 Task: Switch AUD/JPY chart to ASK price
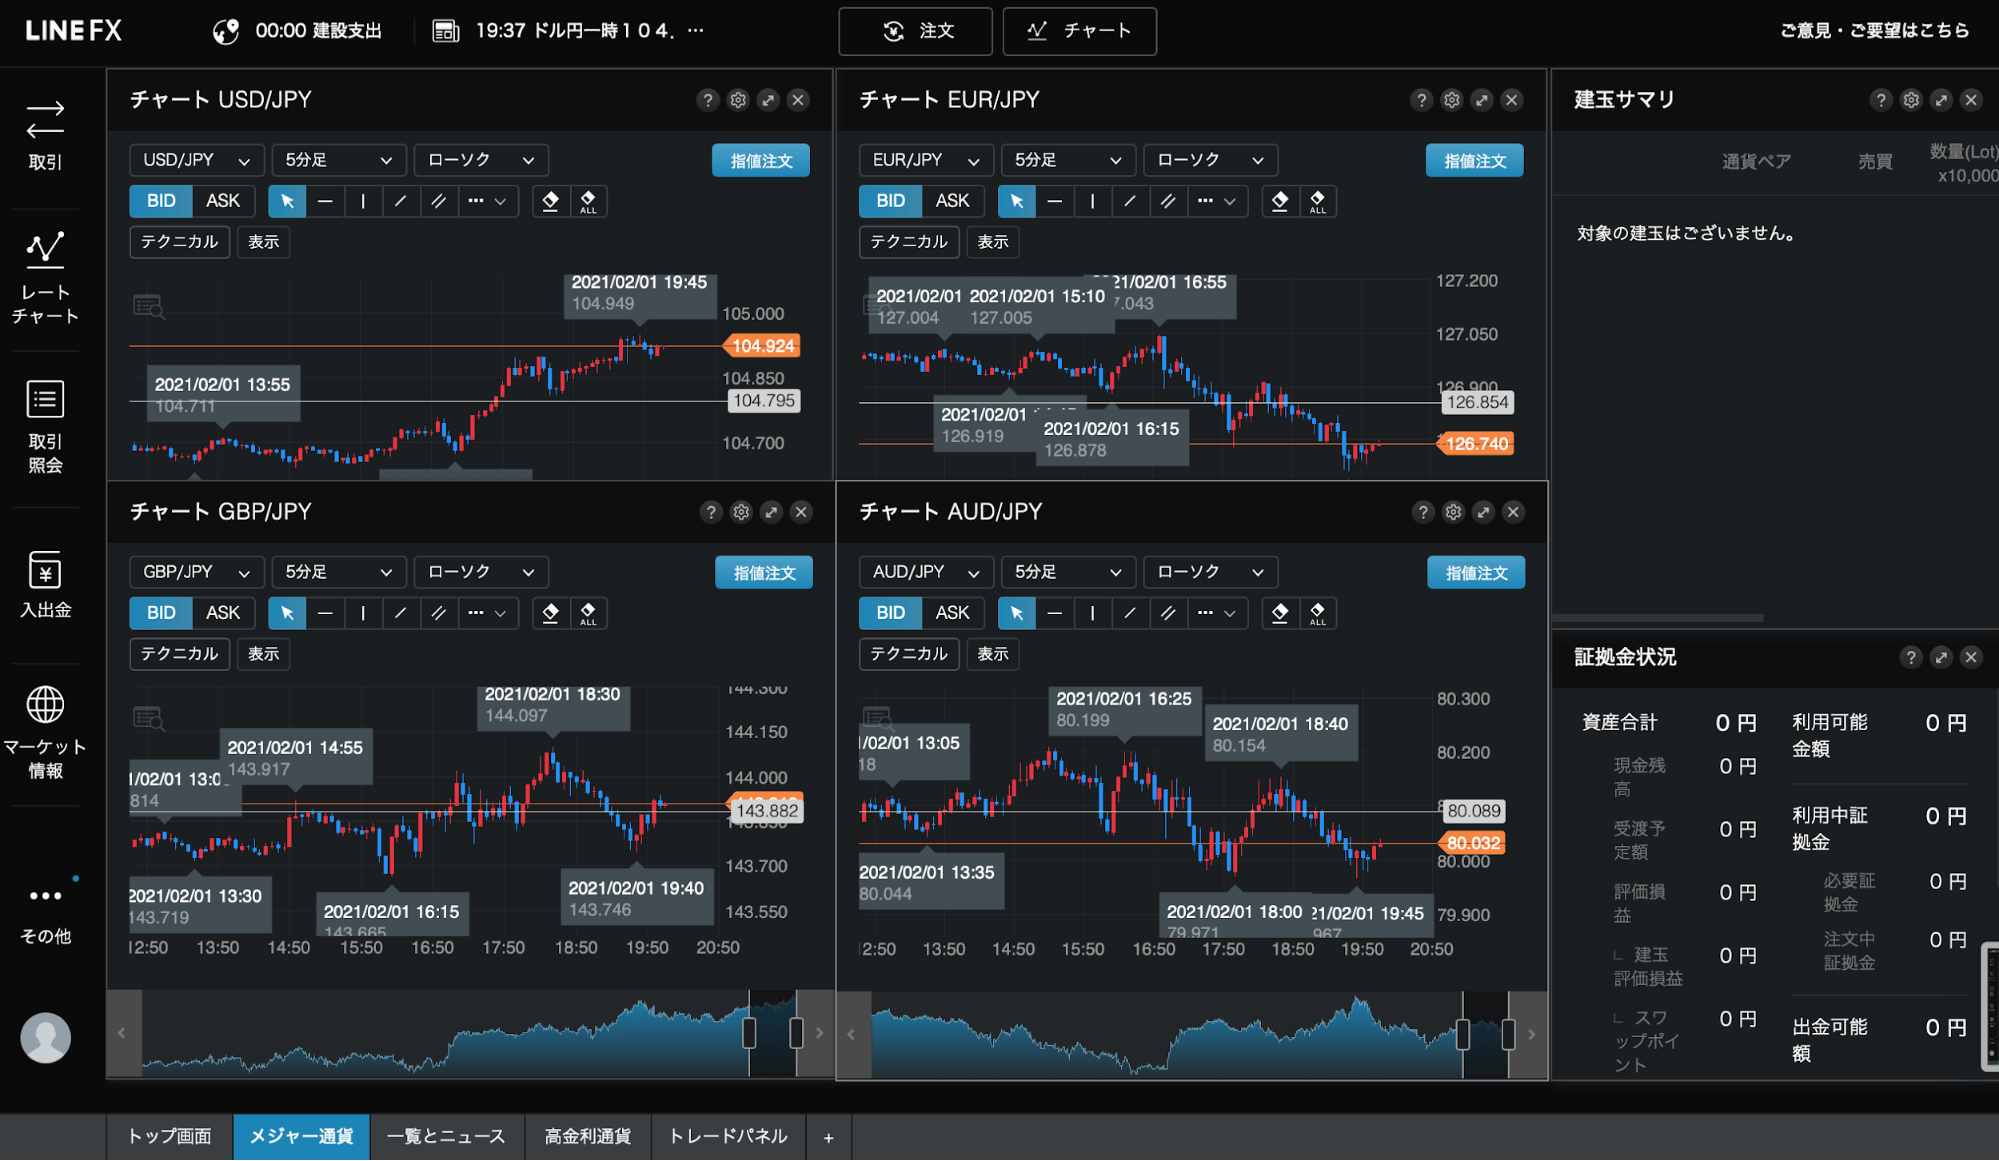(x=952, y=613)
